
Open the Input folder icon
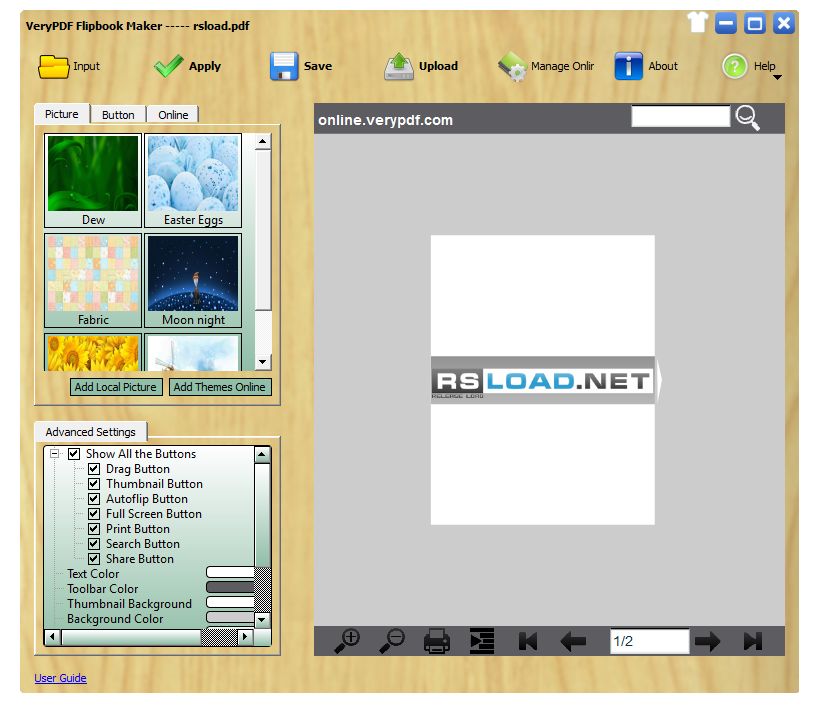pyautogui.click(x=53, y=66)
